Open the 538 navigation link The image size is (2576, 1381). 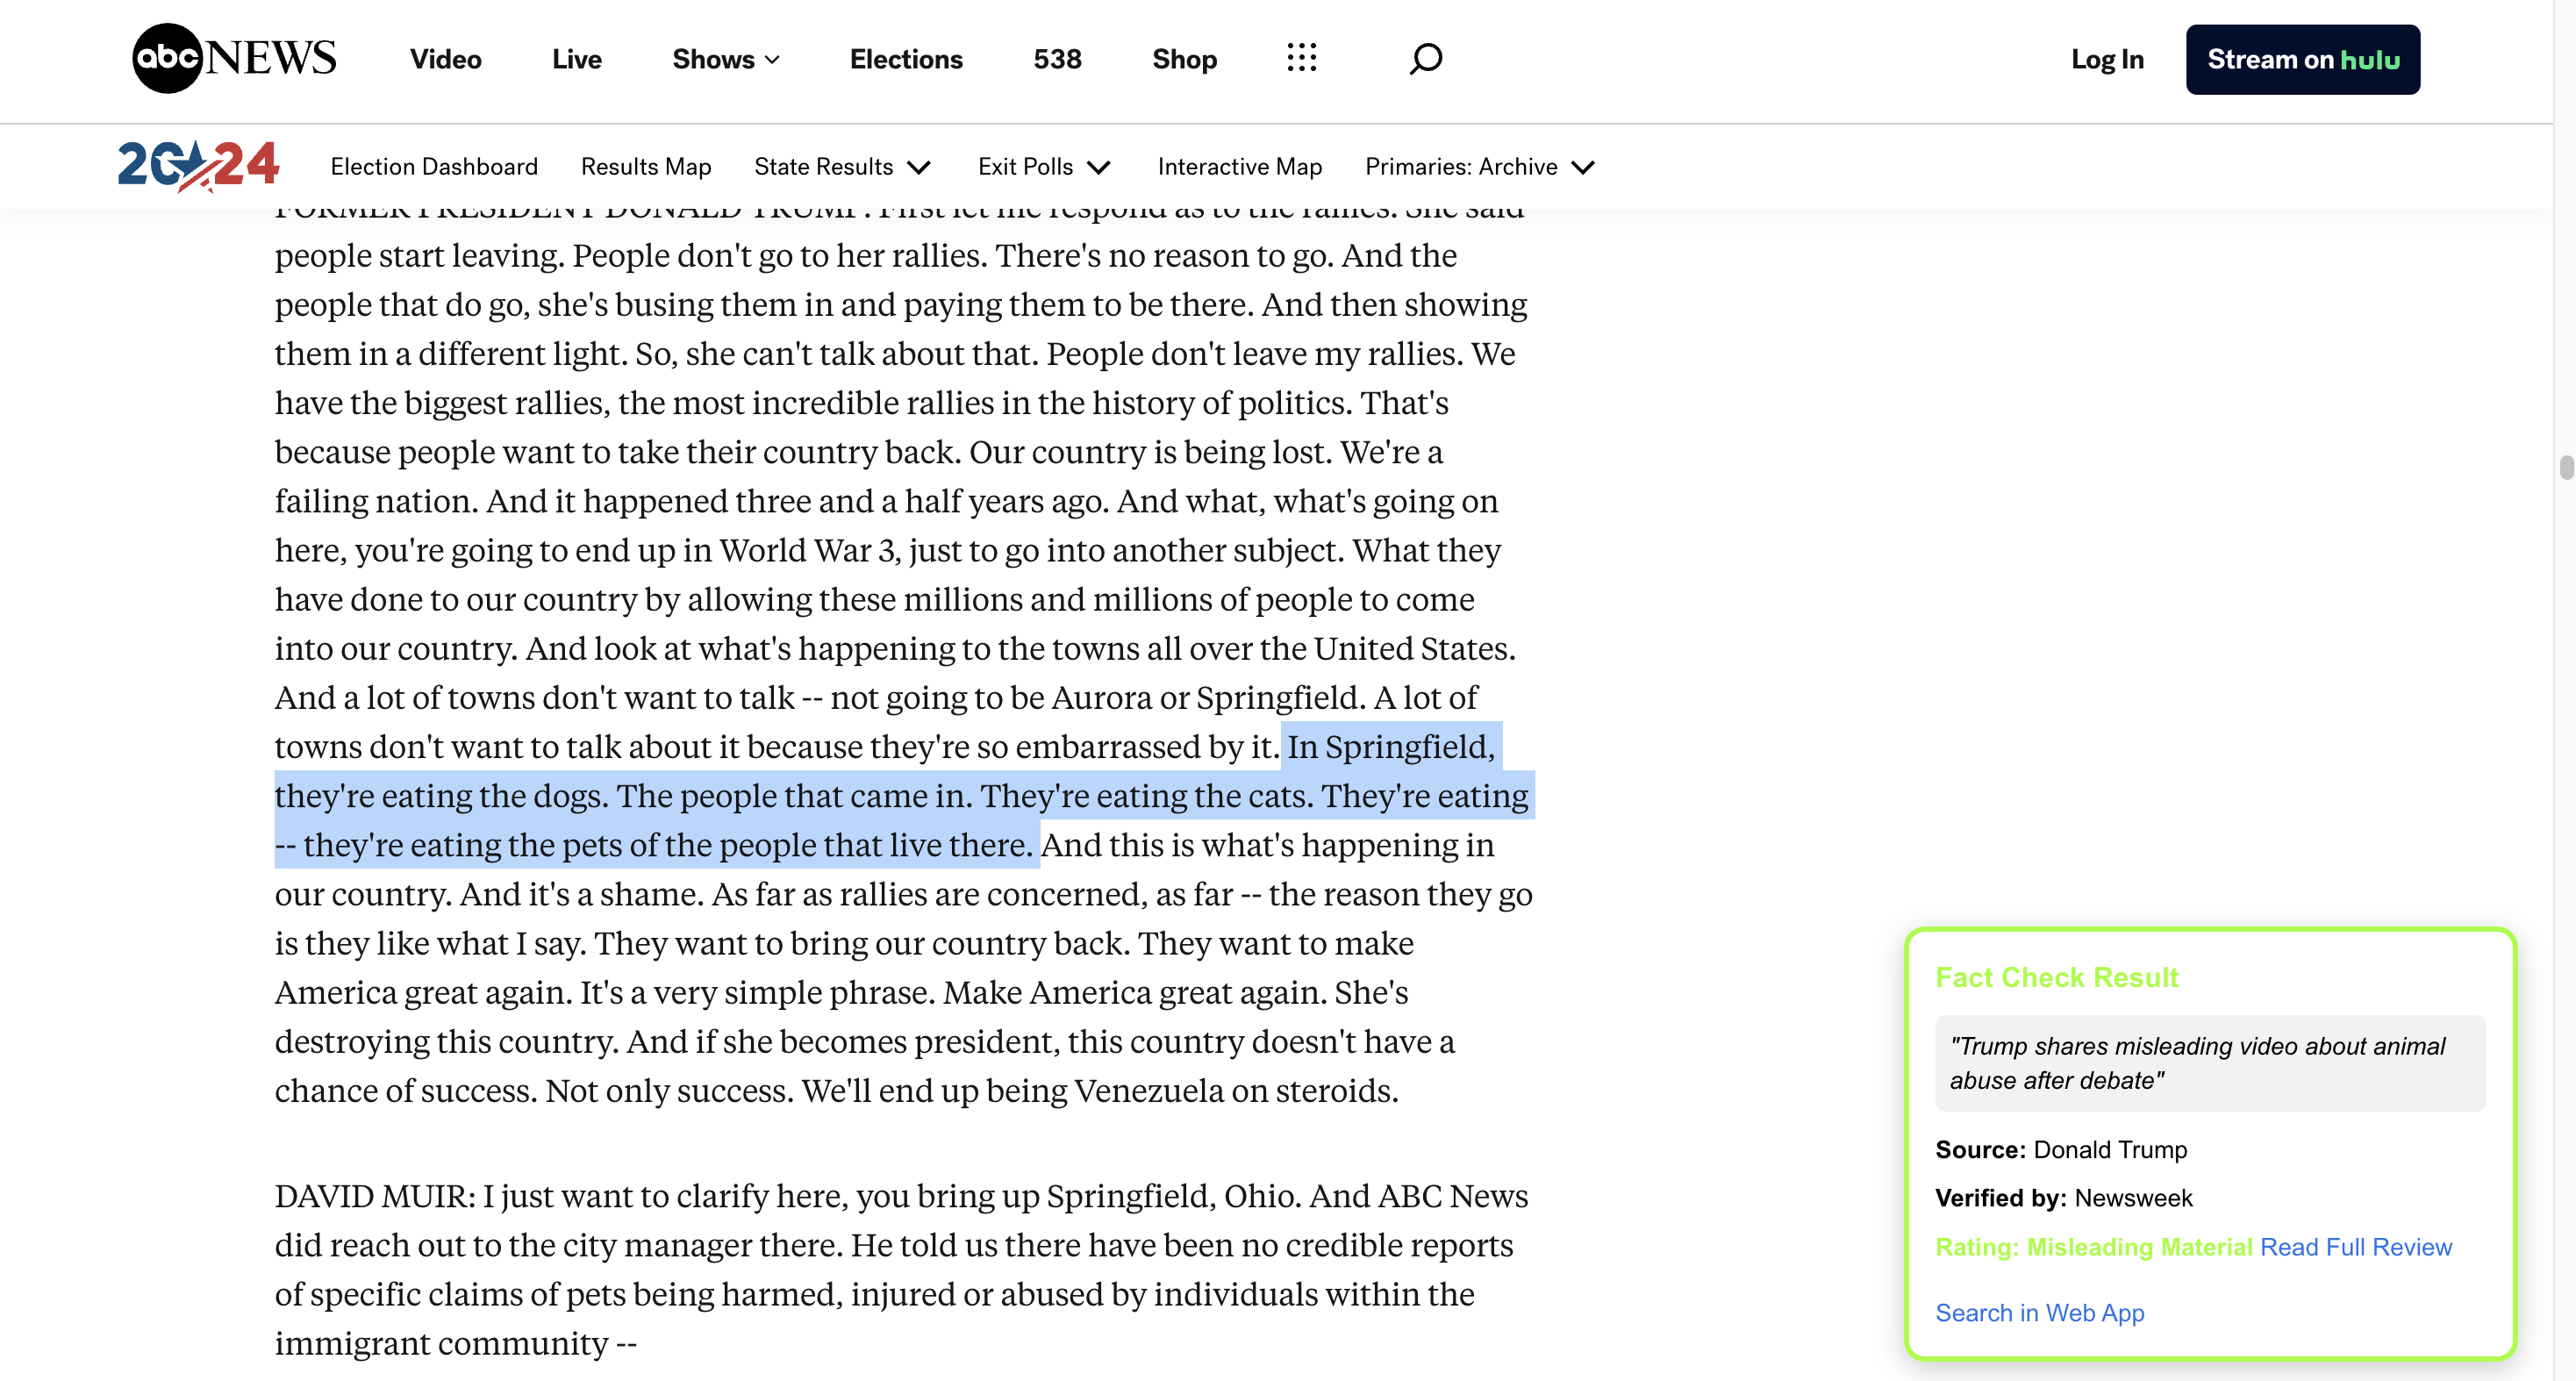1056,59
